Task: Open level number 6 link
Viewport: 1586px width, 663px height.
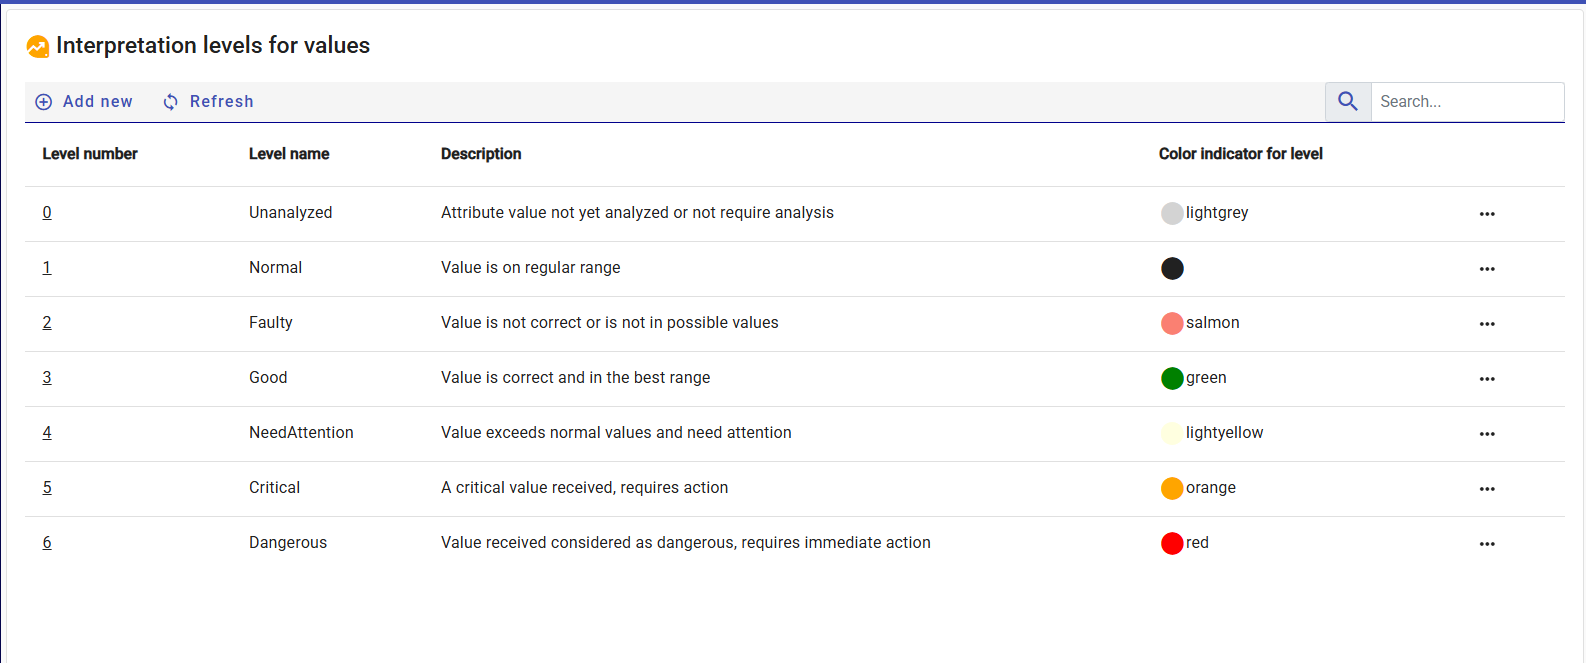Action: pos(47,543)
